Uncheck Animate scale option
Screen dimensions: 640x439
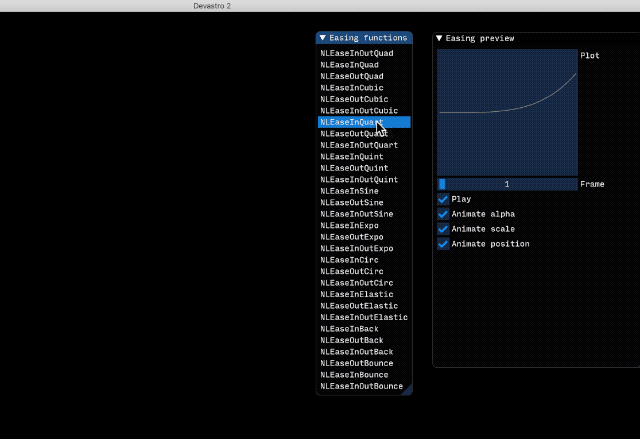(x=443, y=229)
